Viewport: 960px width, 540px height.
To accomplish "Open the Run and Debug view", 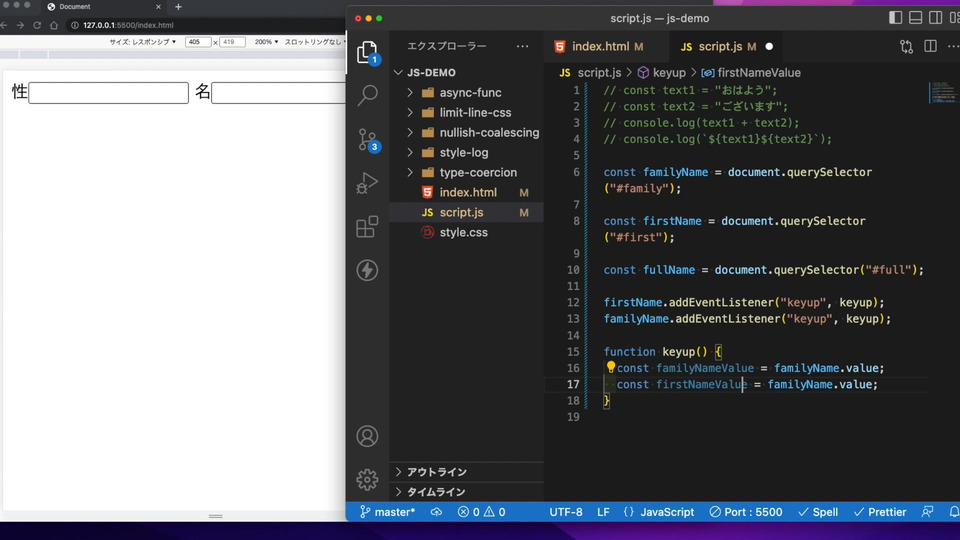I will 367,183.
